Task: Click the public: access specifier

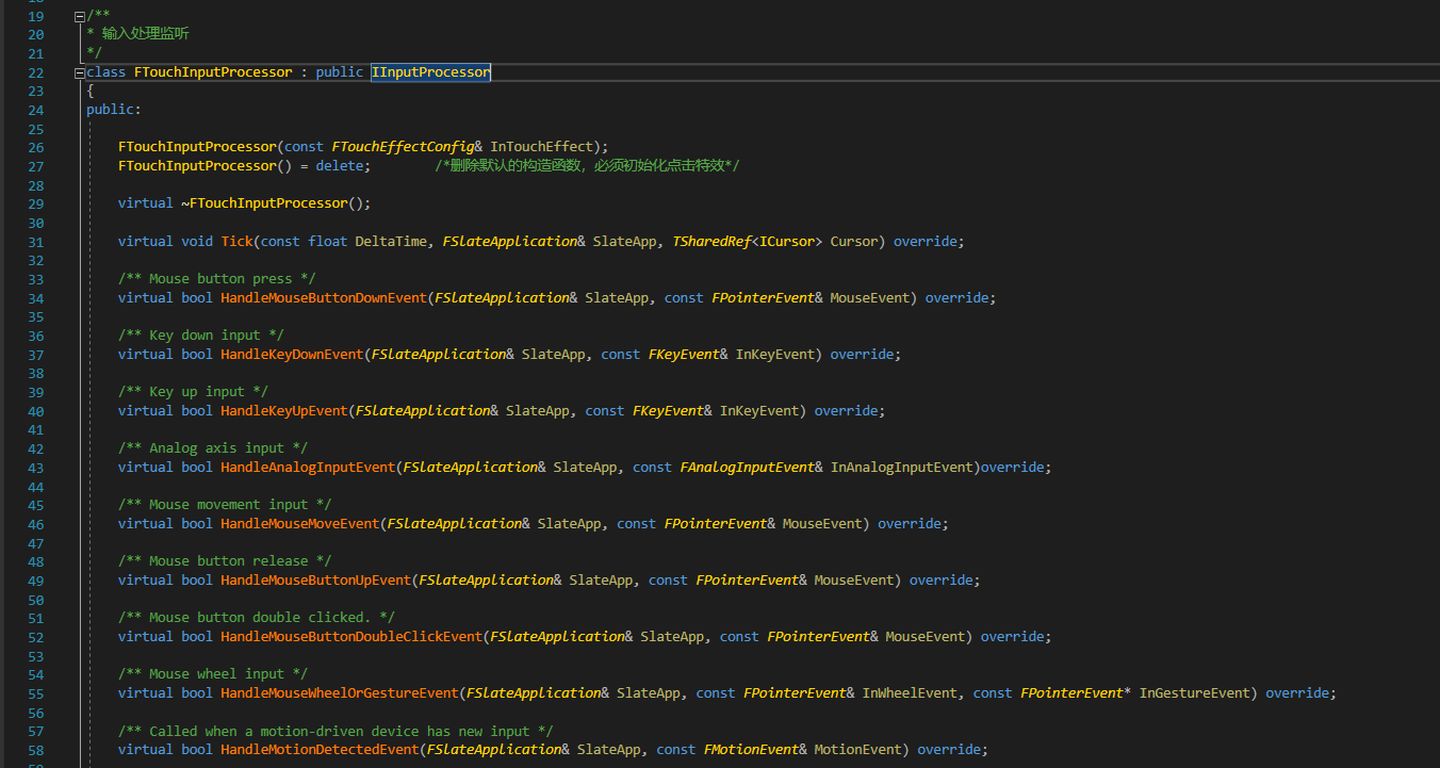Action: click(x=114, y=109)
